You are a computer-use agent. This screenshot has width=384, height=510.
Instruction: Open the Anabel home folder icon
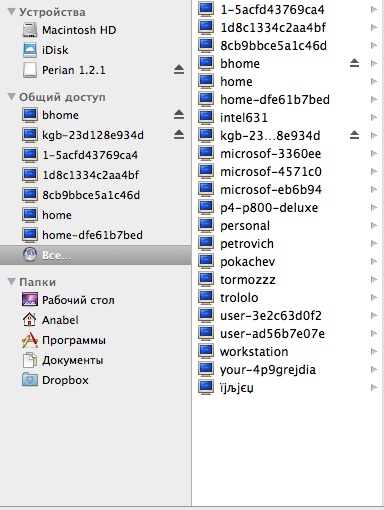click(30, 319)
